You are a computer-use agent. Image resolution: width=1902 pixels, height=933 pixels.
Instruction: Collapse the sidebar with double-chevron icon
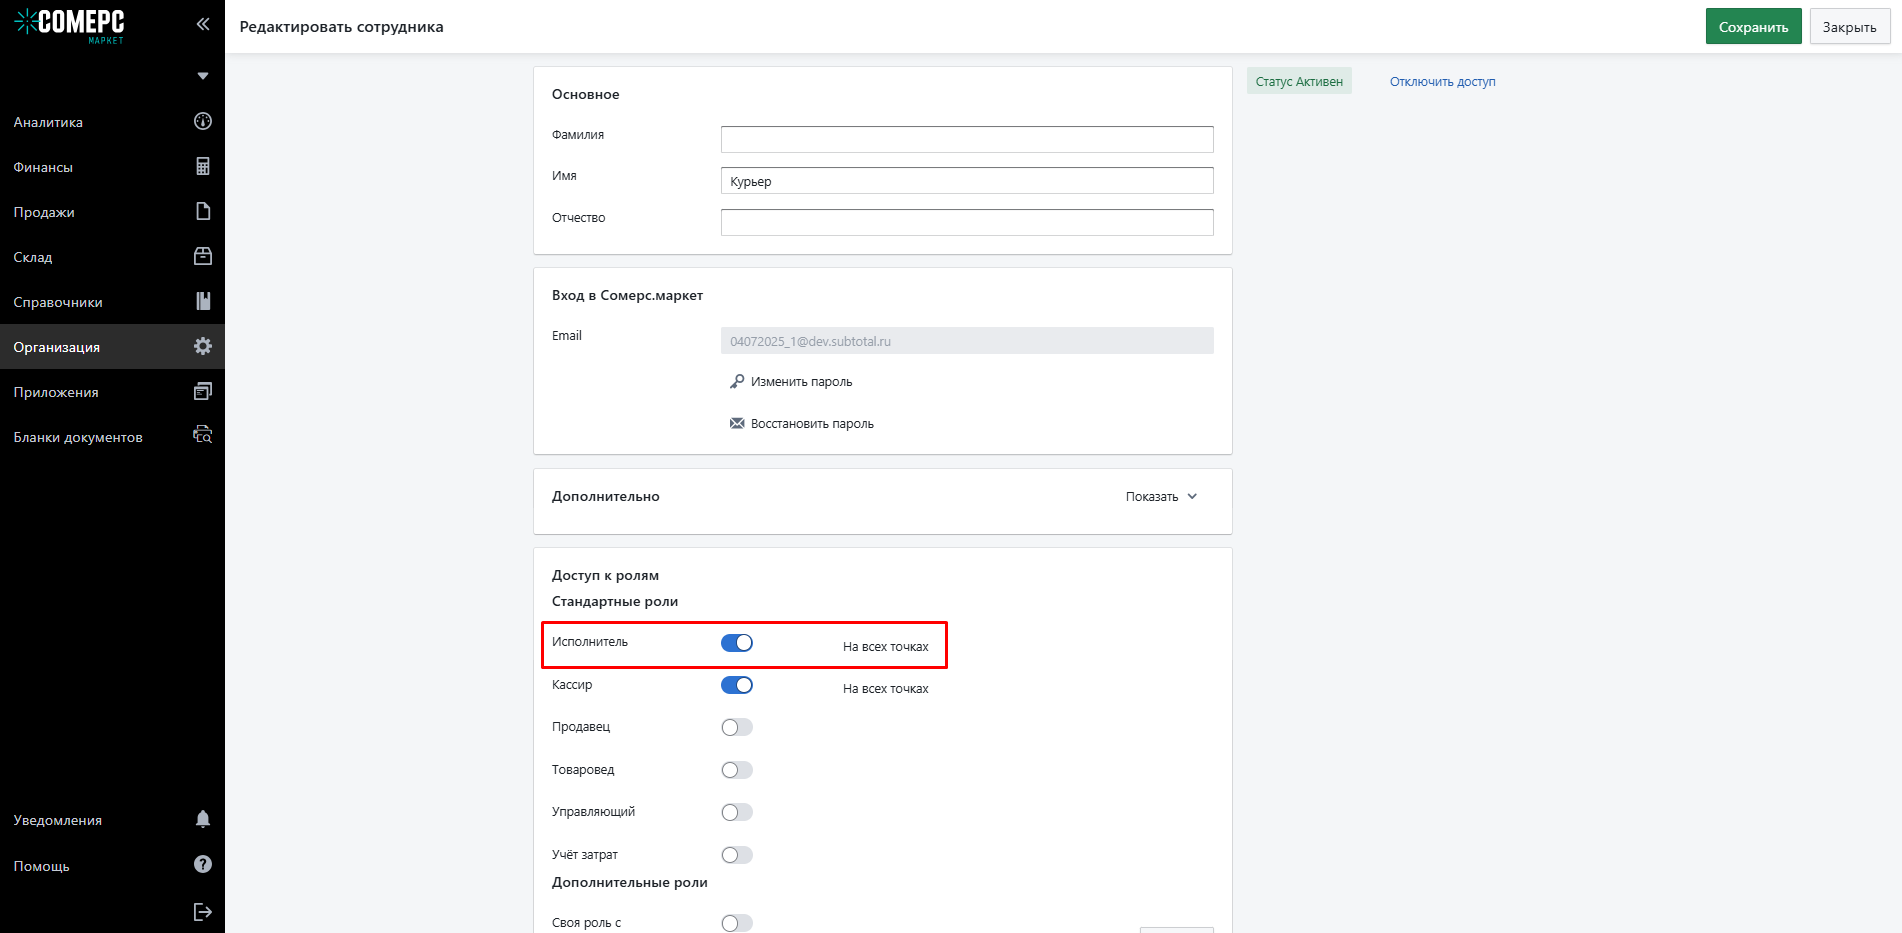point(203,24)
